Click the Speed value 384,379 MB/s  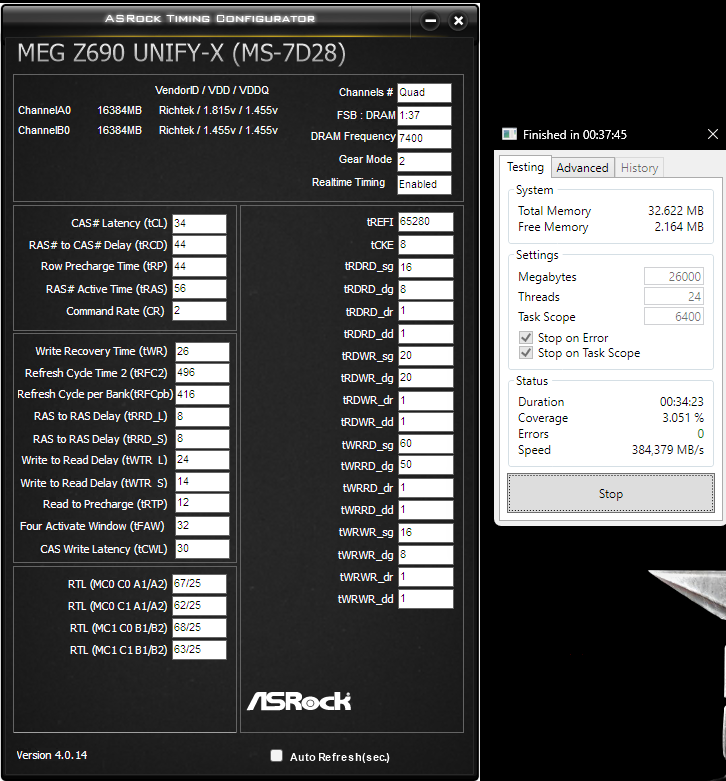[668, 450]
